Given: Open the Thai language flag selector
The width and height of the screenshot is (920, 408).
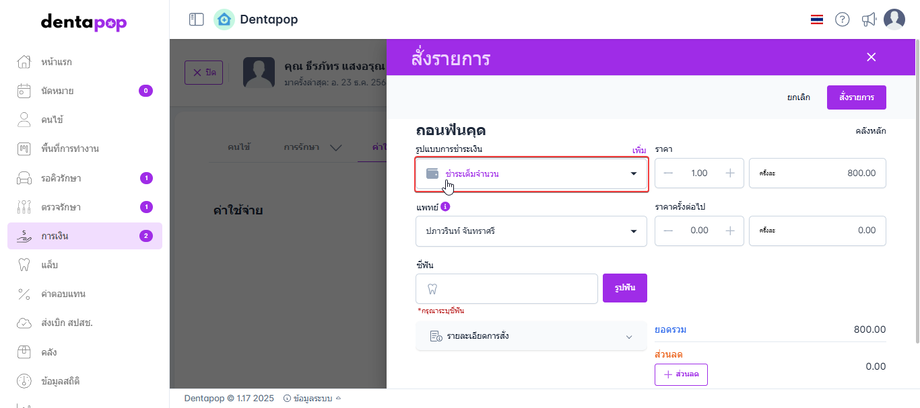Looking at the screenshot, I should [817, 19].
